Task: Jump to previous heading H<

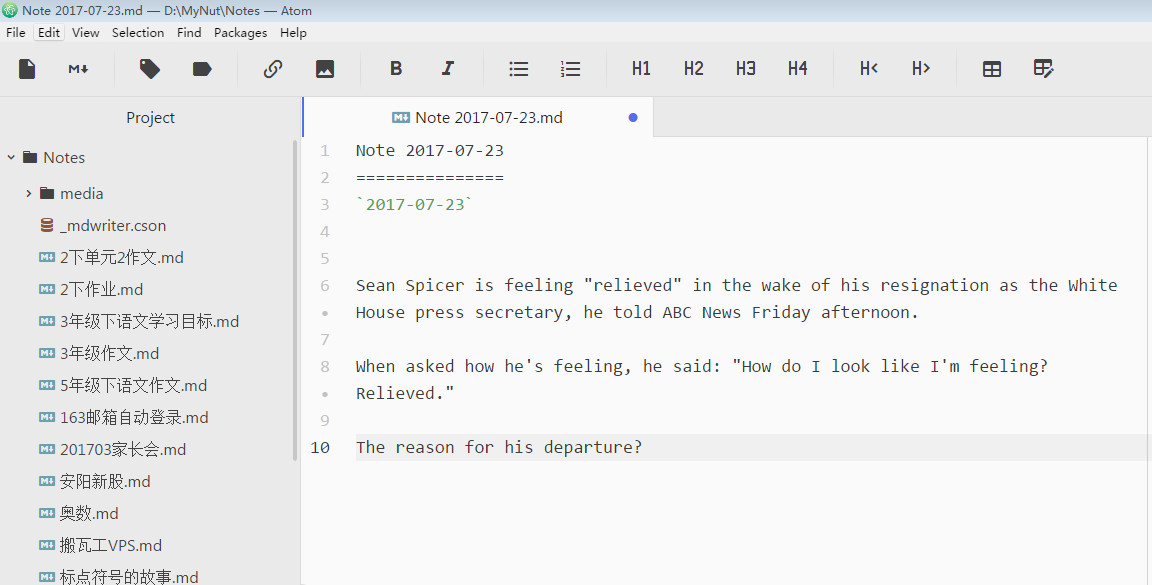Action: click(869, 68)
